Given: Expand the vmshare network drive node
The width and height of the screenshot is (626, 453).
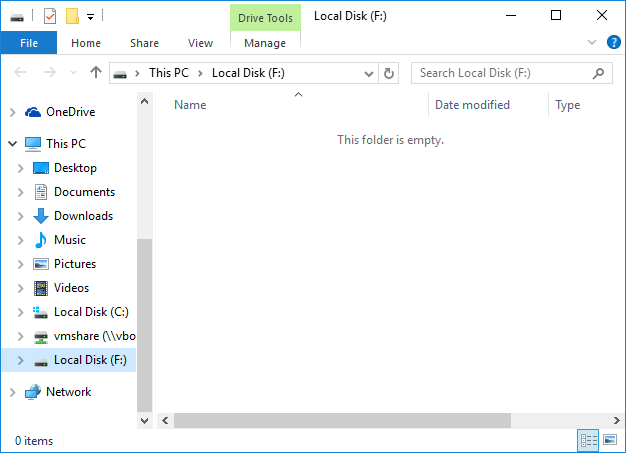Looking at the screenshot, I should coord(20,336).
